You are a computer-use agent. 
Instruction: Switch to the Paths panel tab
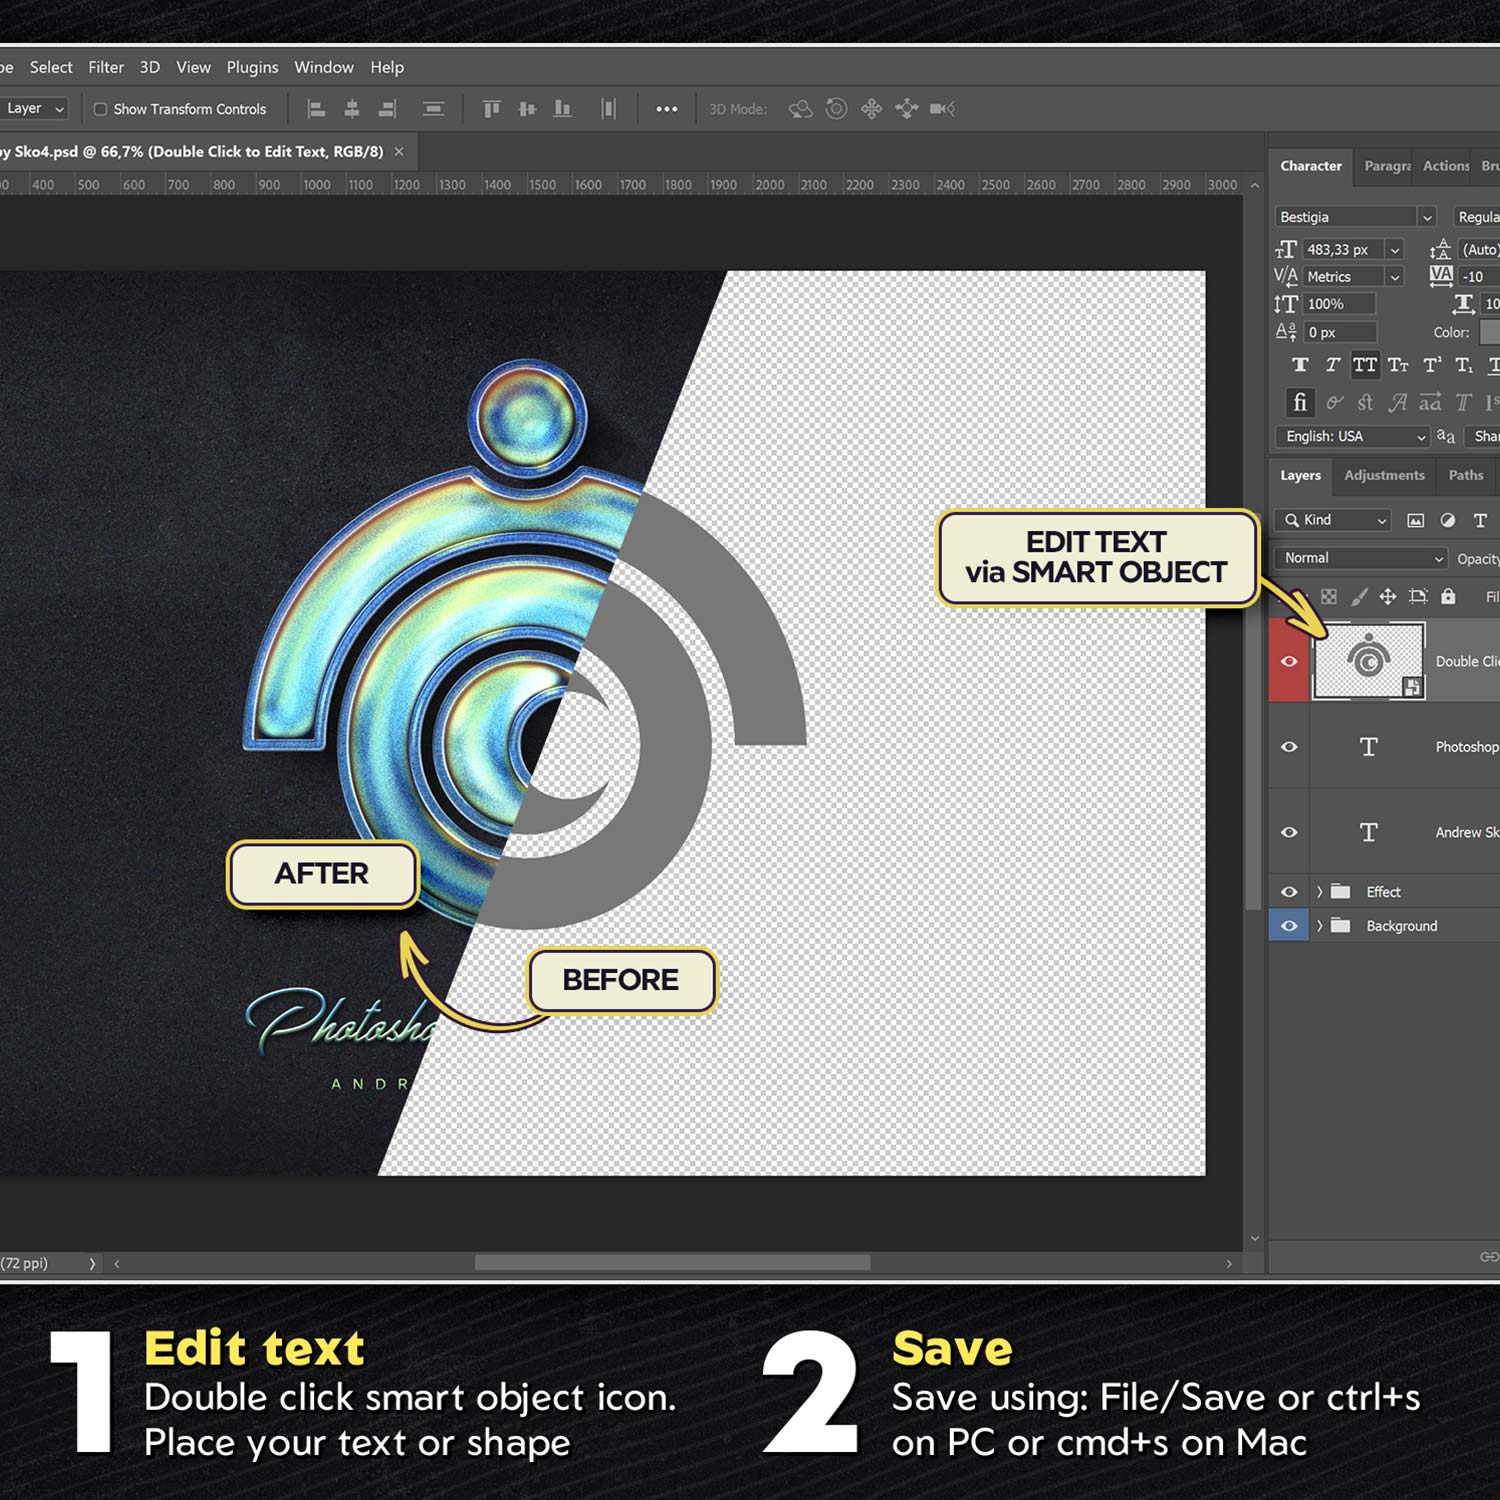click(1466, 475)
